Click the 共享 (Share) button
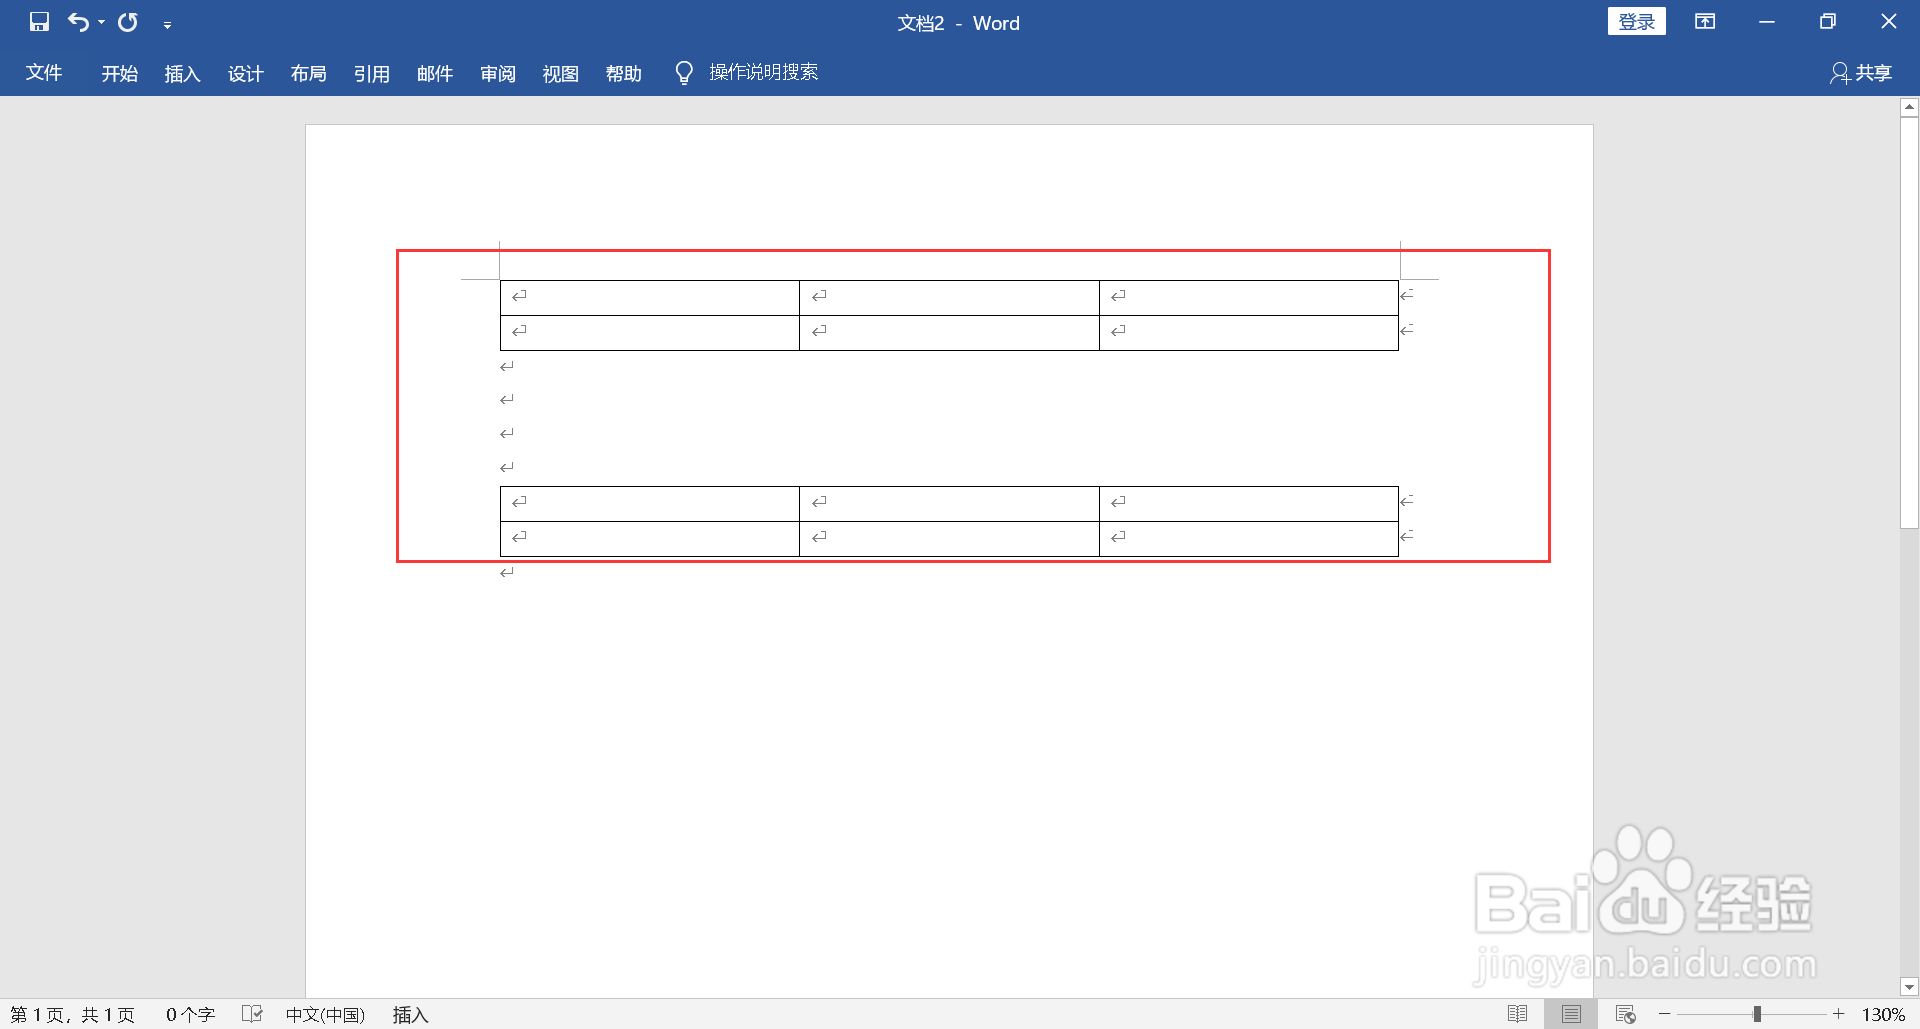 coord(1862,73)
